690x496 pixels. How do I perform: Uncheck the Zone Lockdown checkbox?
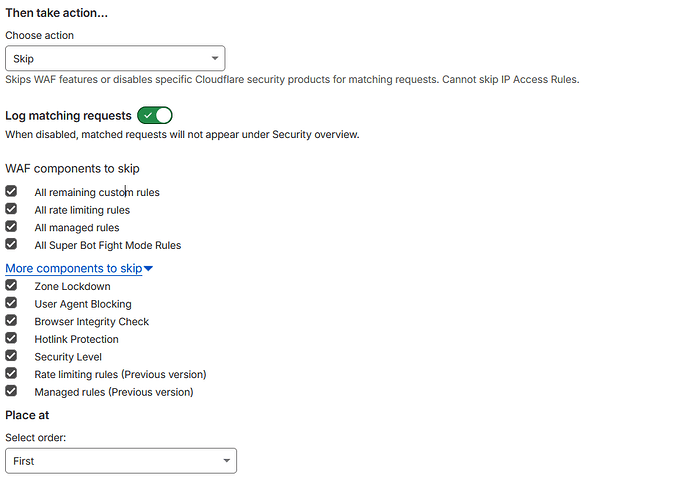pos(11,285)
